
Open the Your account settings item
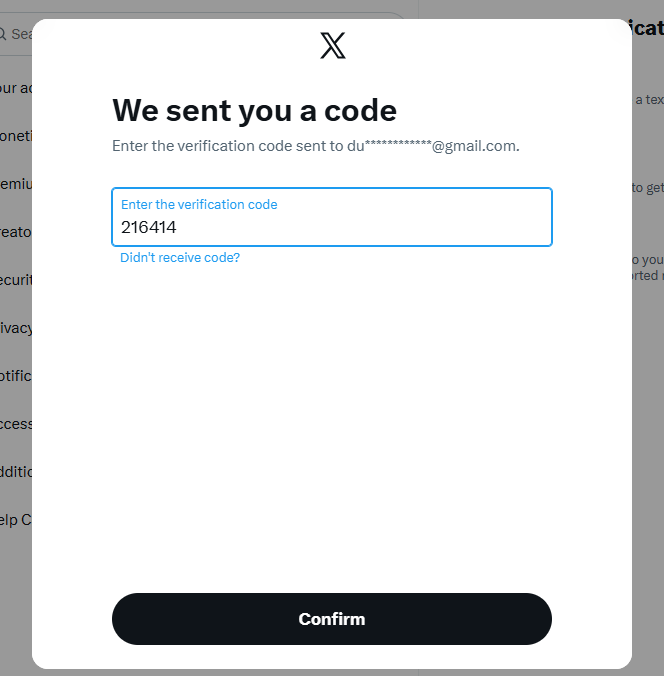point(15,88)
